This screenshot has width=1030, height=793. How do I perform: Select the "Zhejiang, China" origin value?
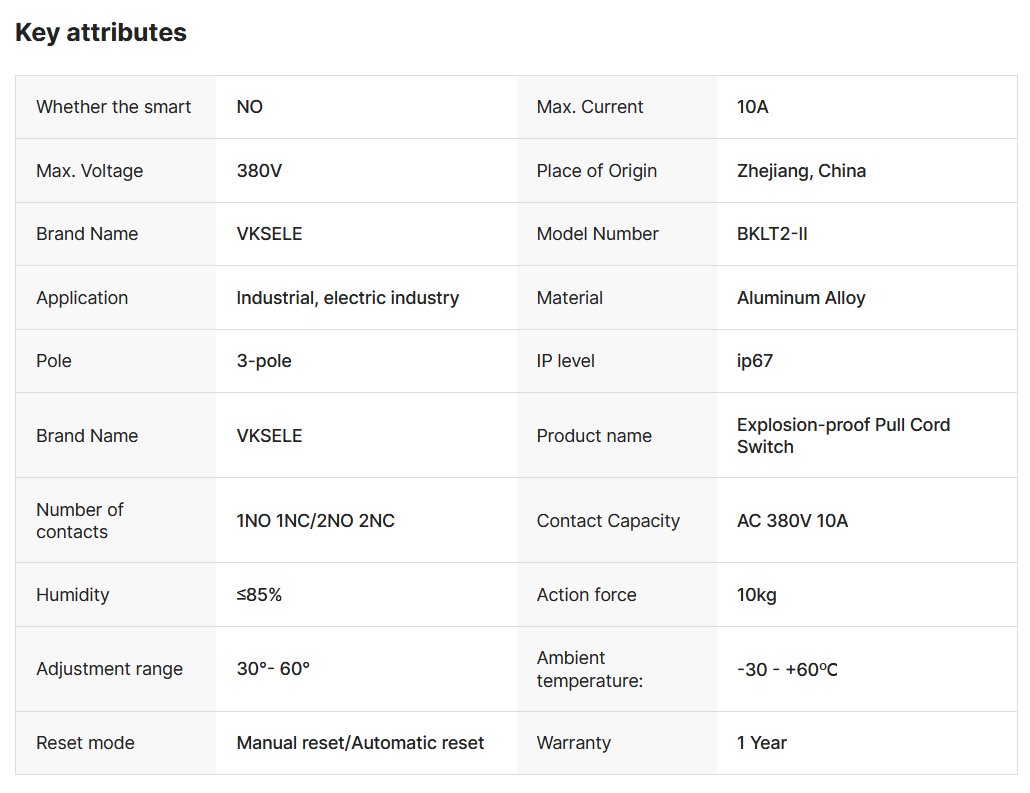pyautogui.click(x=801, y=171)
